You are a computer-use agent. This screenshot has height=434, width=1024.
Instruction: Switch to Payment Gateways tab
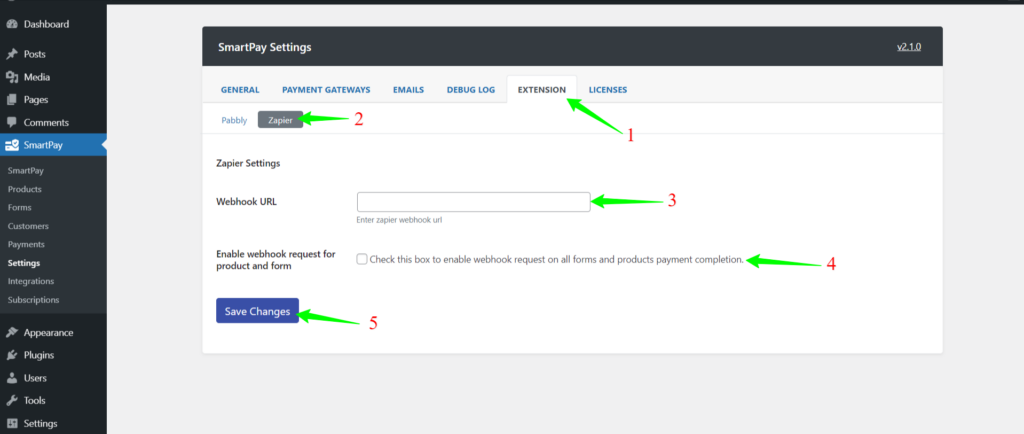pos(326,90)
